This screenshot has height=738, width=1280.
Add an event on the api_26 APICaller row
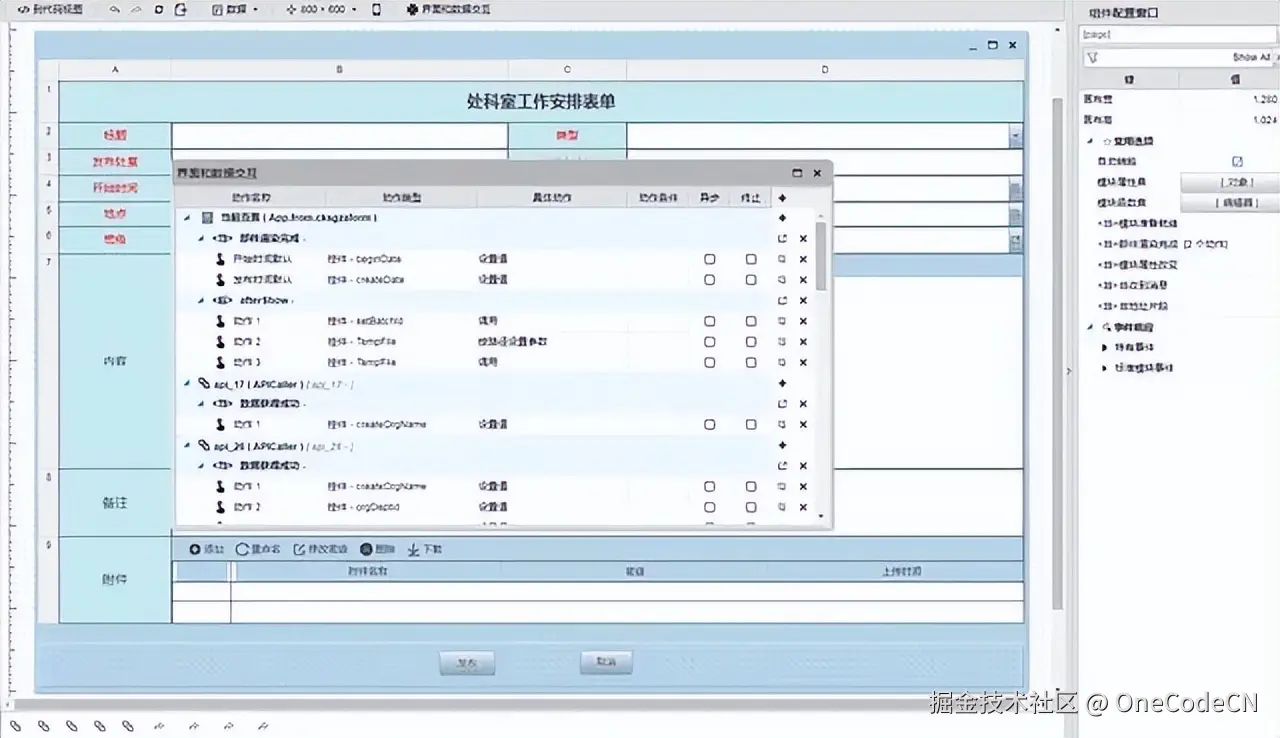click(782, 446)
